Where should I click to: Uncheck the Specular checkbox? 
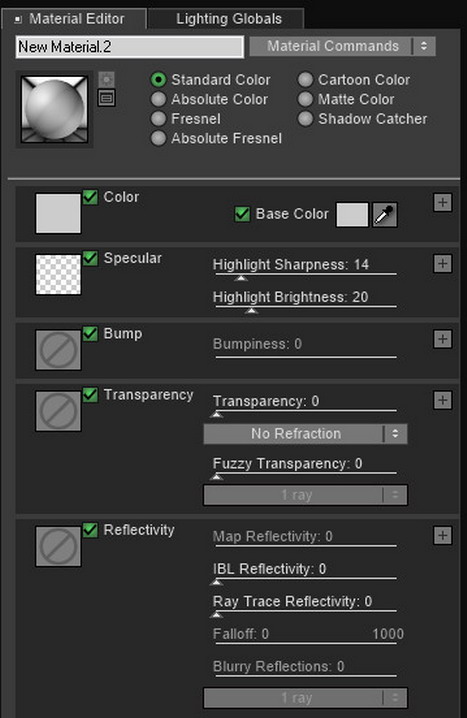90,258
